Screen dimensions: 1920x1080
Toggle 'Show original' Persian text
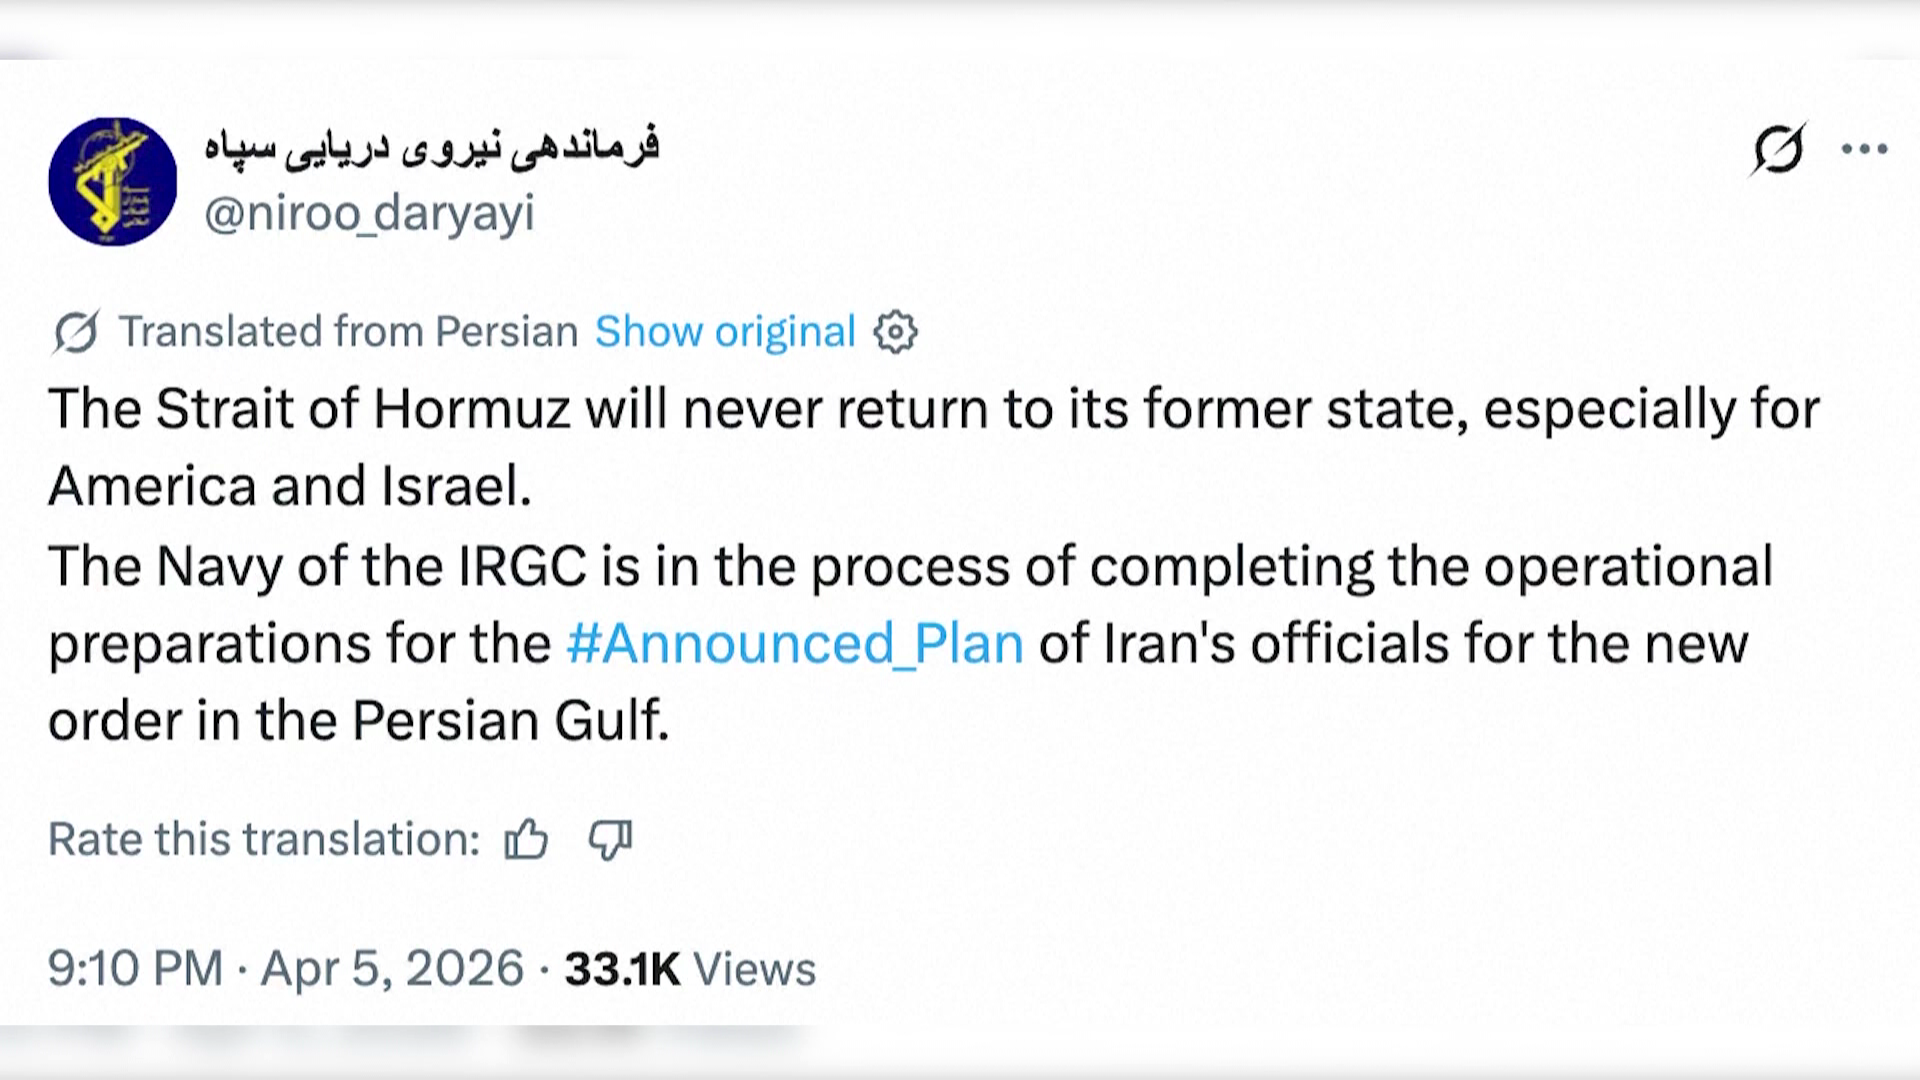coord(725,332)
